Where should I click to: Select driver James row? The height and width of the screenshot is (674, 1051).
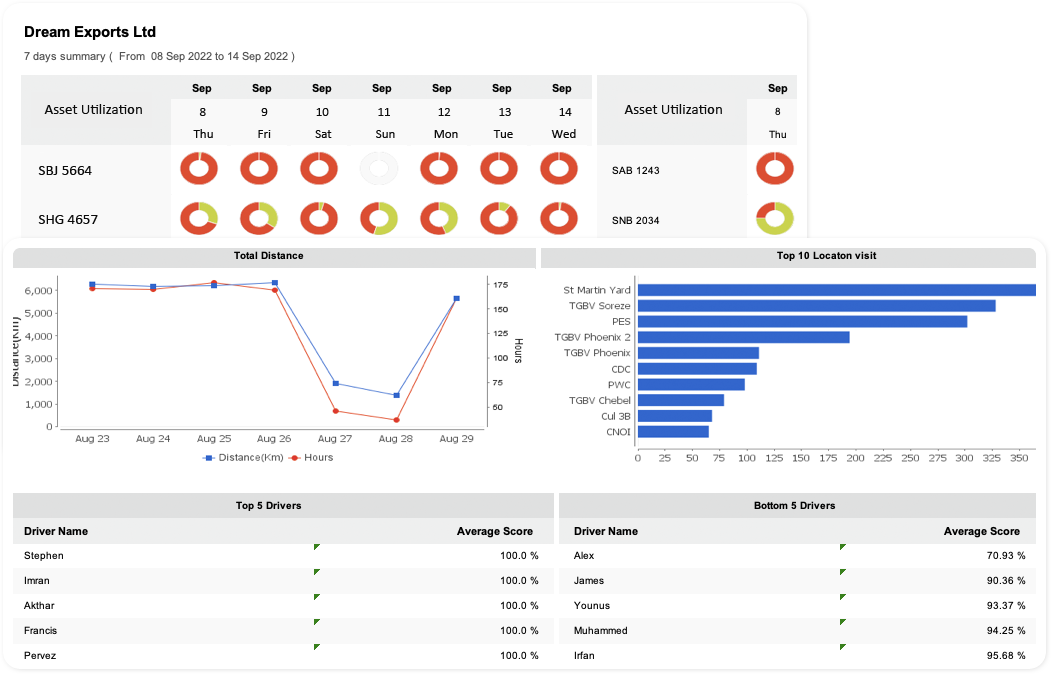pyautogui.click(x=798, y=580)
